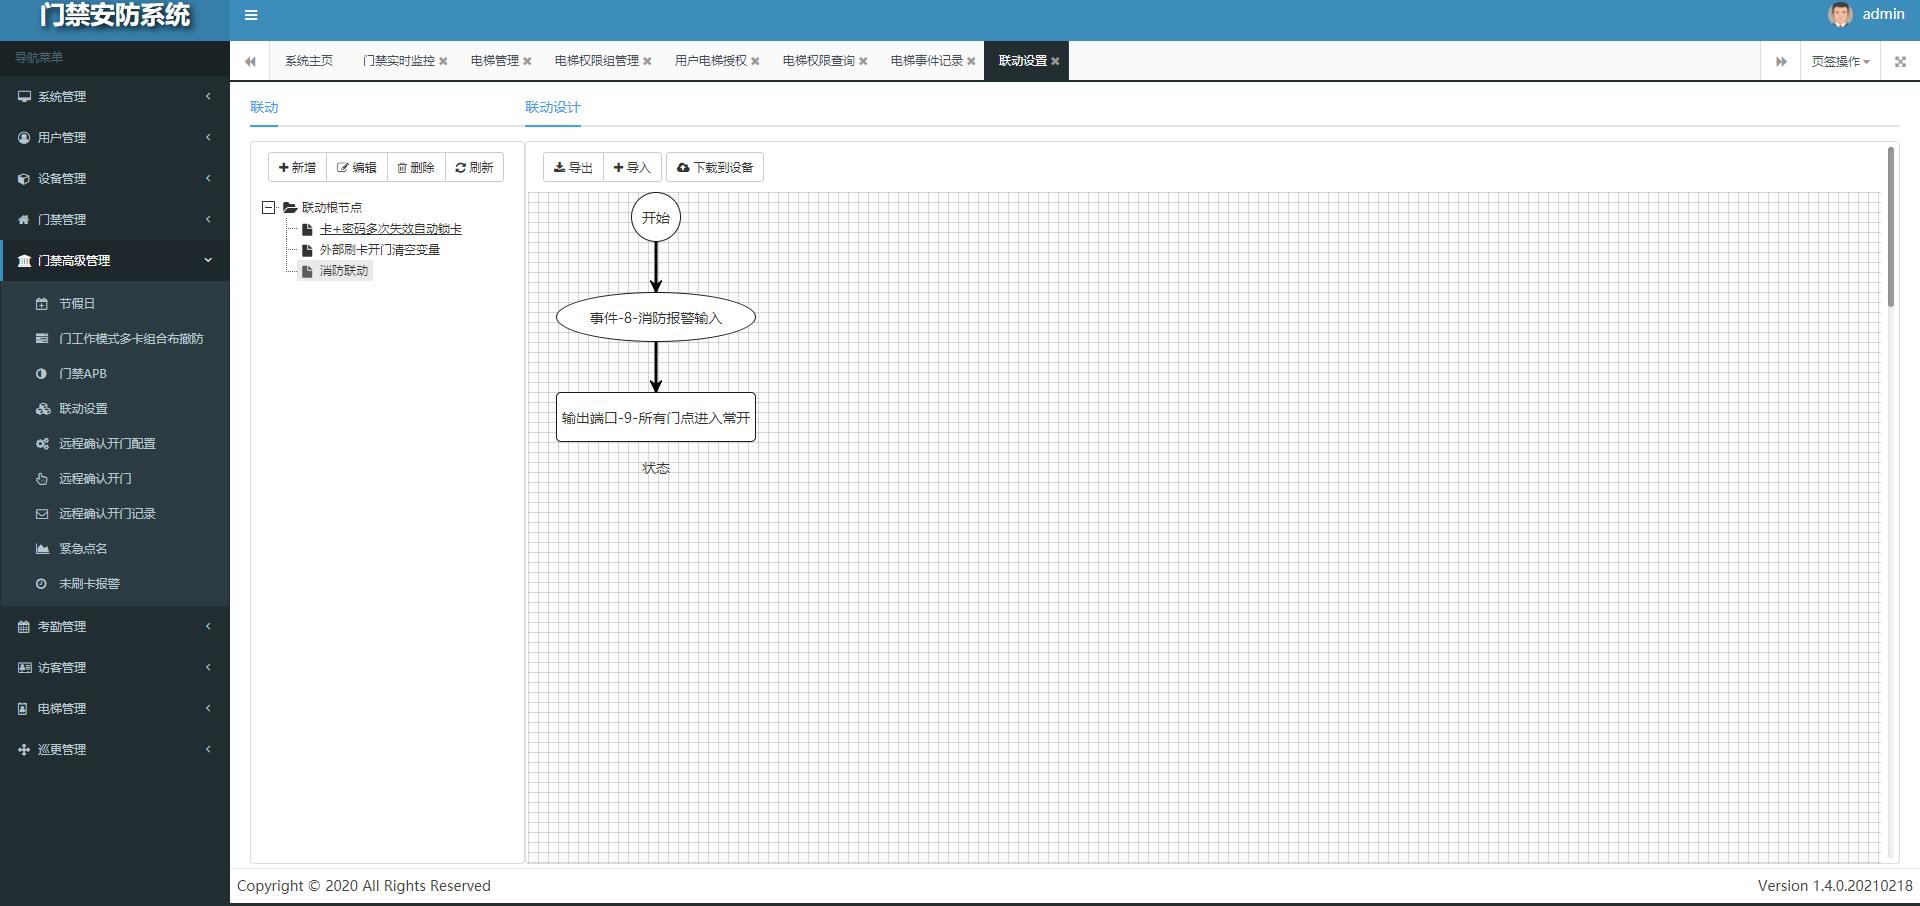The image size is (1920, 906).
Task: Click the 考勤管理 calendar icon
Action: point(24,627)
